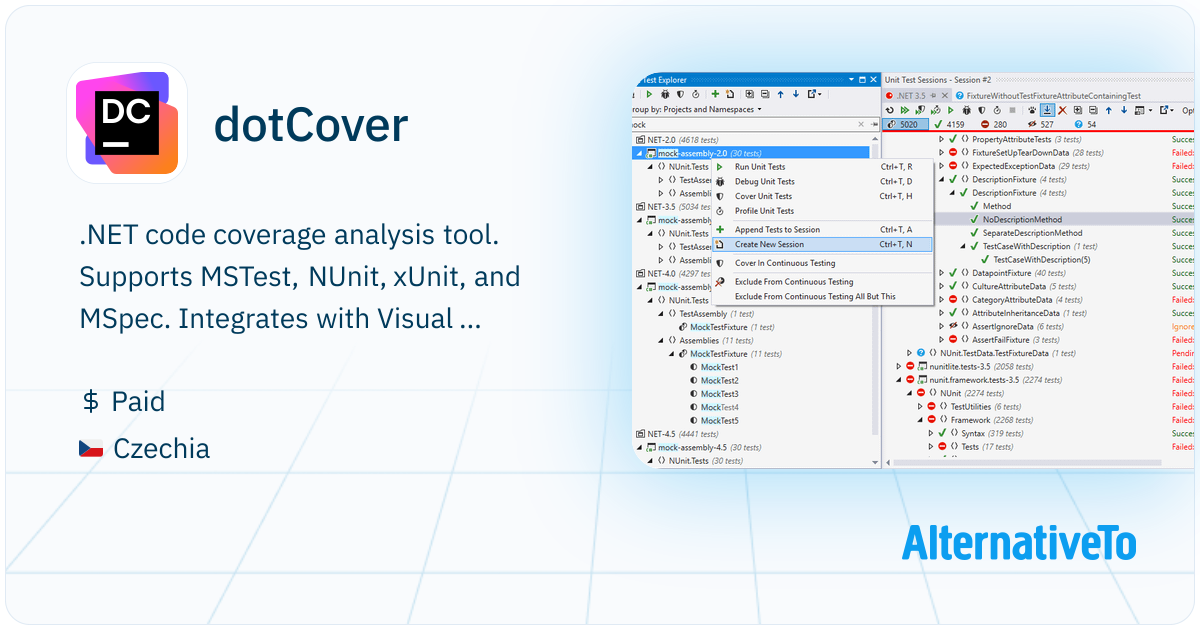The width and height of the screenshot is (1200, 630).
Task: Toggle the 527 ignored tests filter
Action: point(1040,125)
